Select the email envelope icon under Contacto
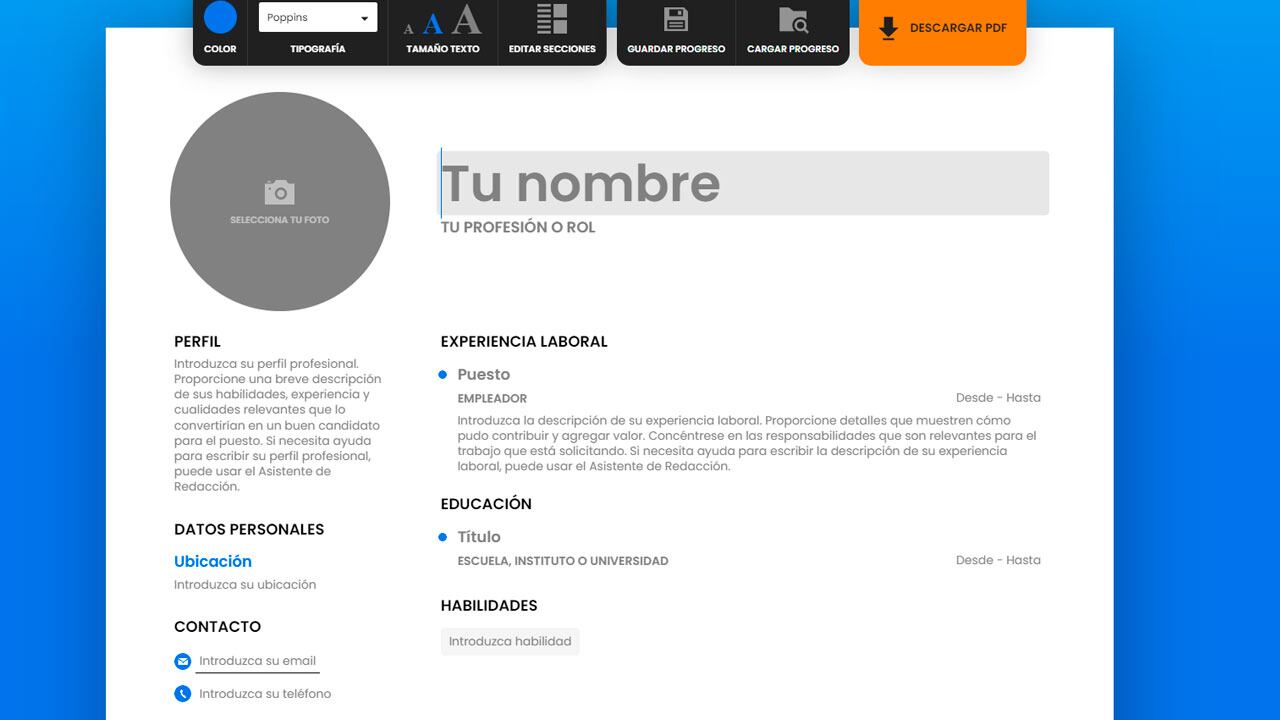The height and width of the screenshot is (720, 1280). [x=182, y=661]
